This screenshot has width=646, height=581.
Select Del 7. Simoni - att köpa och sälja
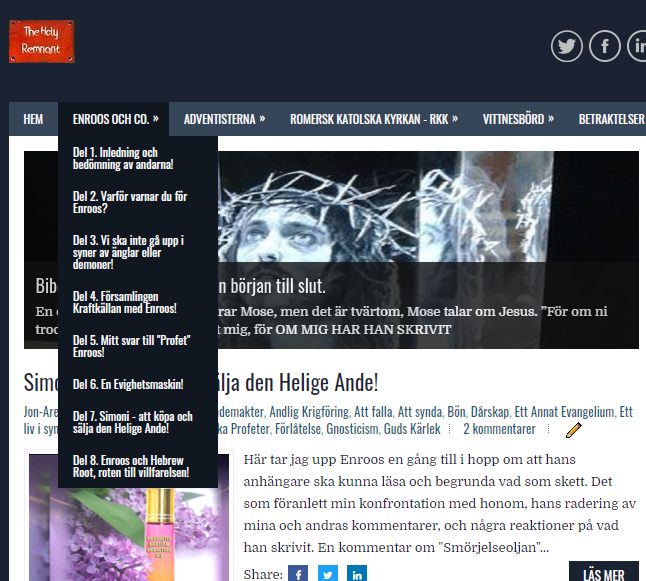133,422
